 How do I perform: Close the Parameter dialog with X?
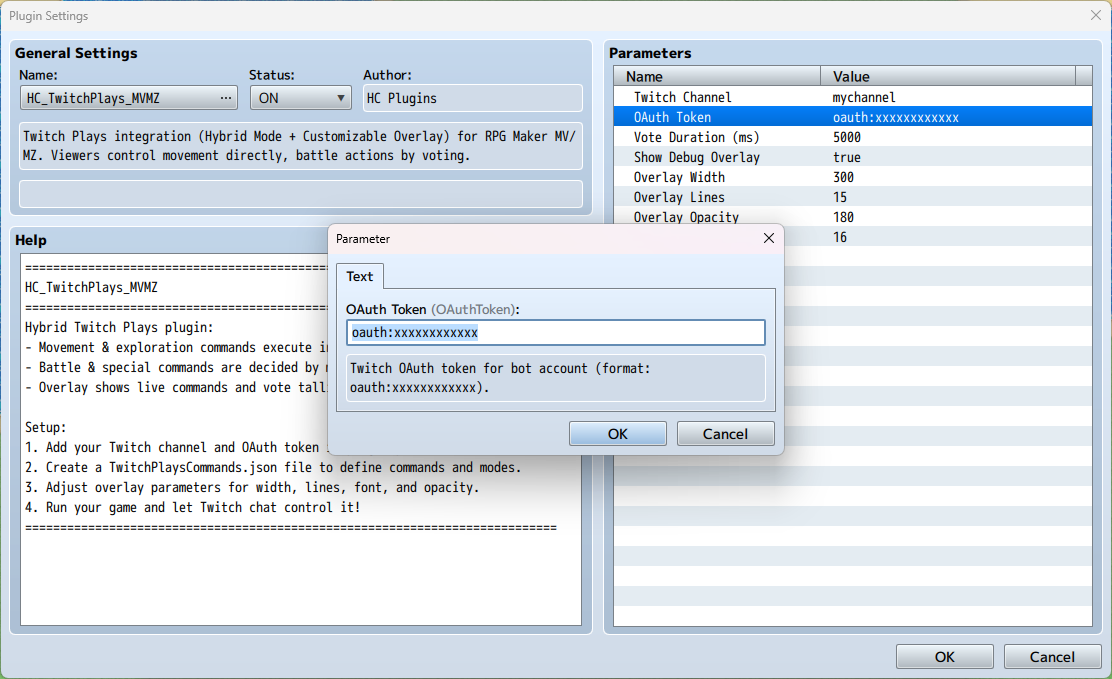coord(769,238)
